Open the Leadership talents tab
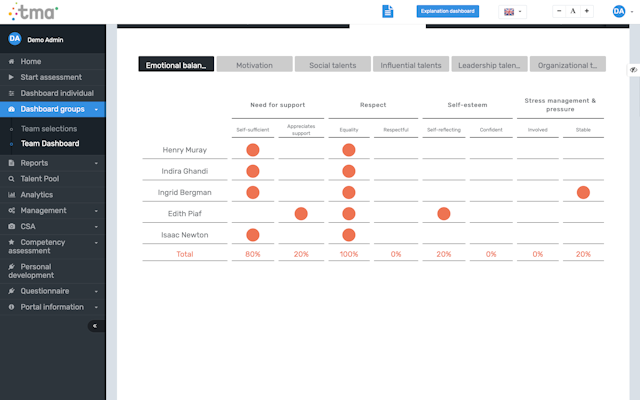The height and width of the screenshot is (400, 640). coord(488,64)
